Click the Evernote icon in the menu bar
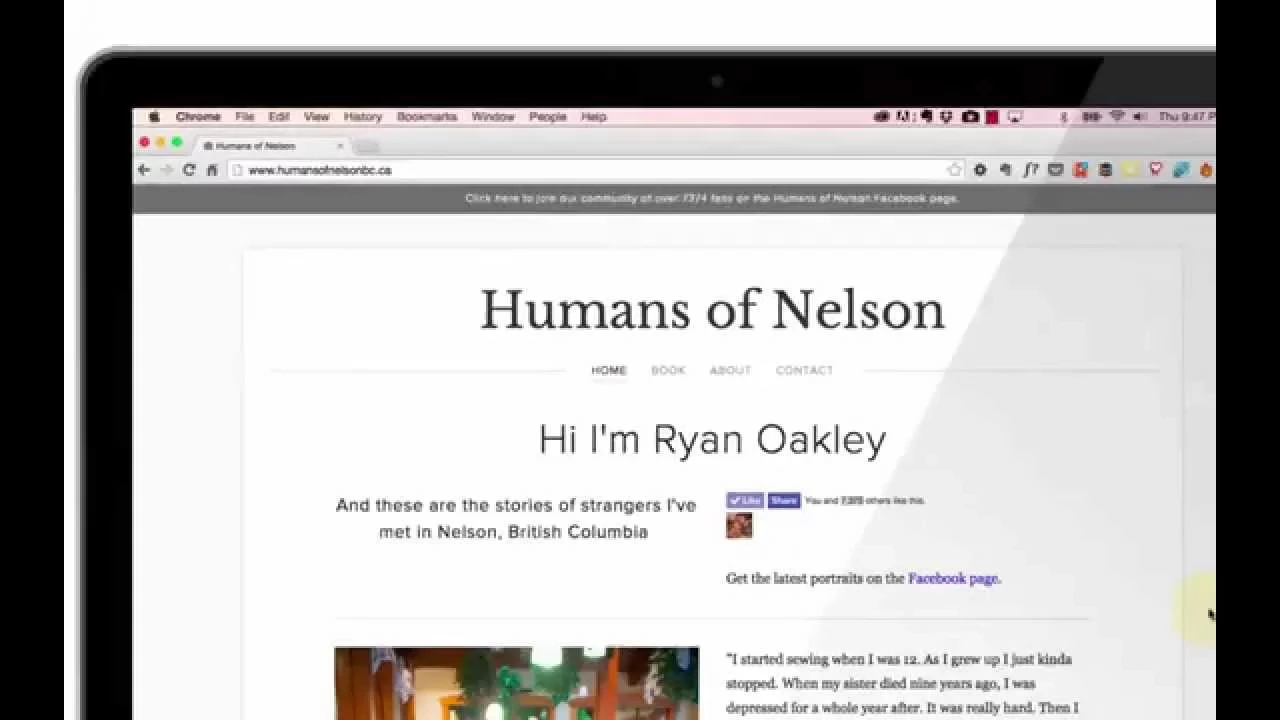 coord(926,117)
